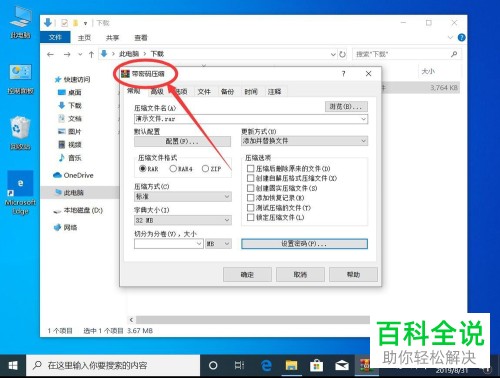Viewport: 500px width, 378px height.
Task: Go up one folder level
Action: tap(91, 54)
